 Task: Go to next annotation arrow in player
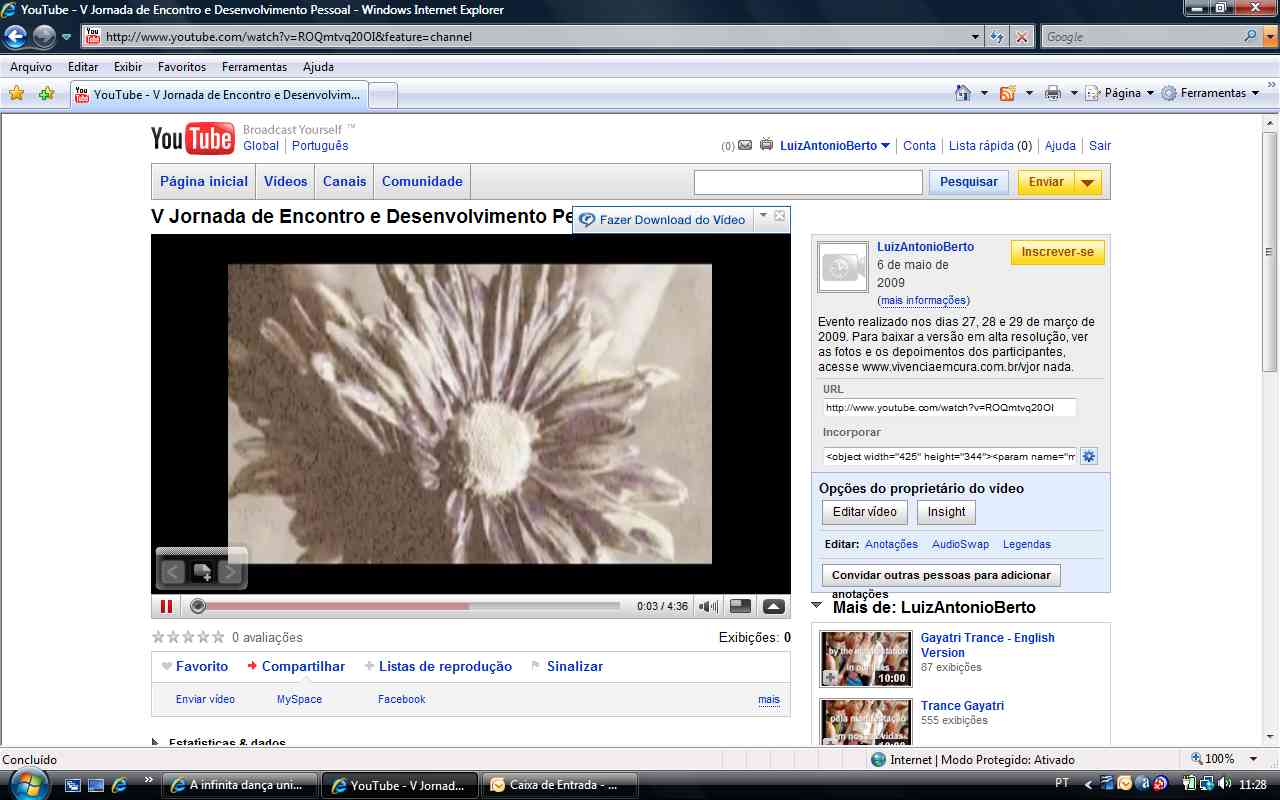tap(230, 572)
